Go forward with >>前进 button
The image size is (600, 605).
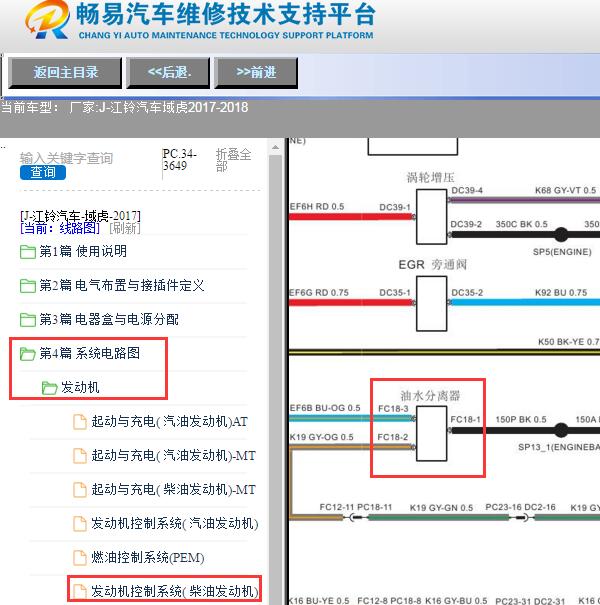coord(256,73)
